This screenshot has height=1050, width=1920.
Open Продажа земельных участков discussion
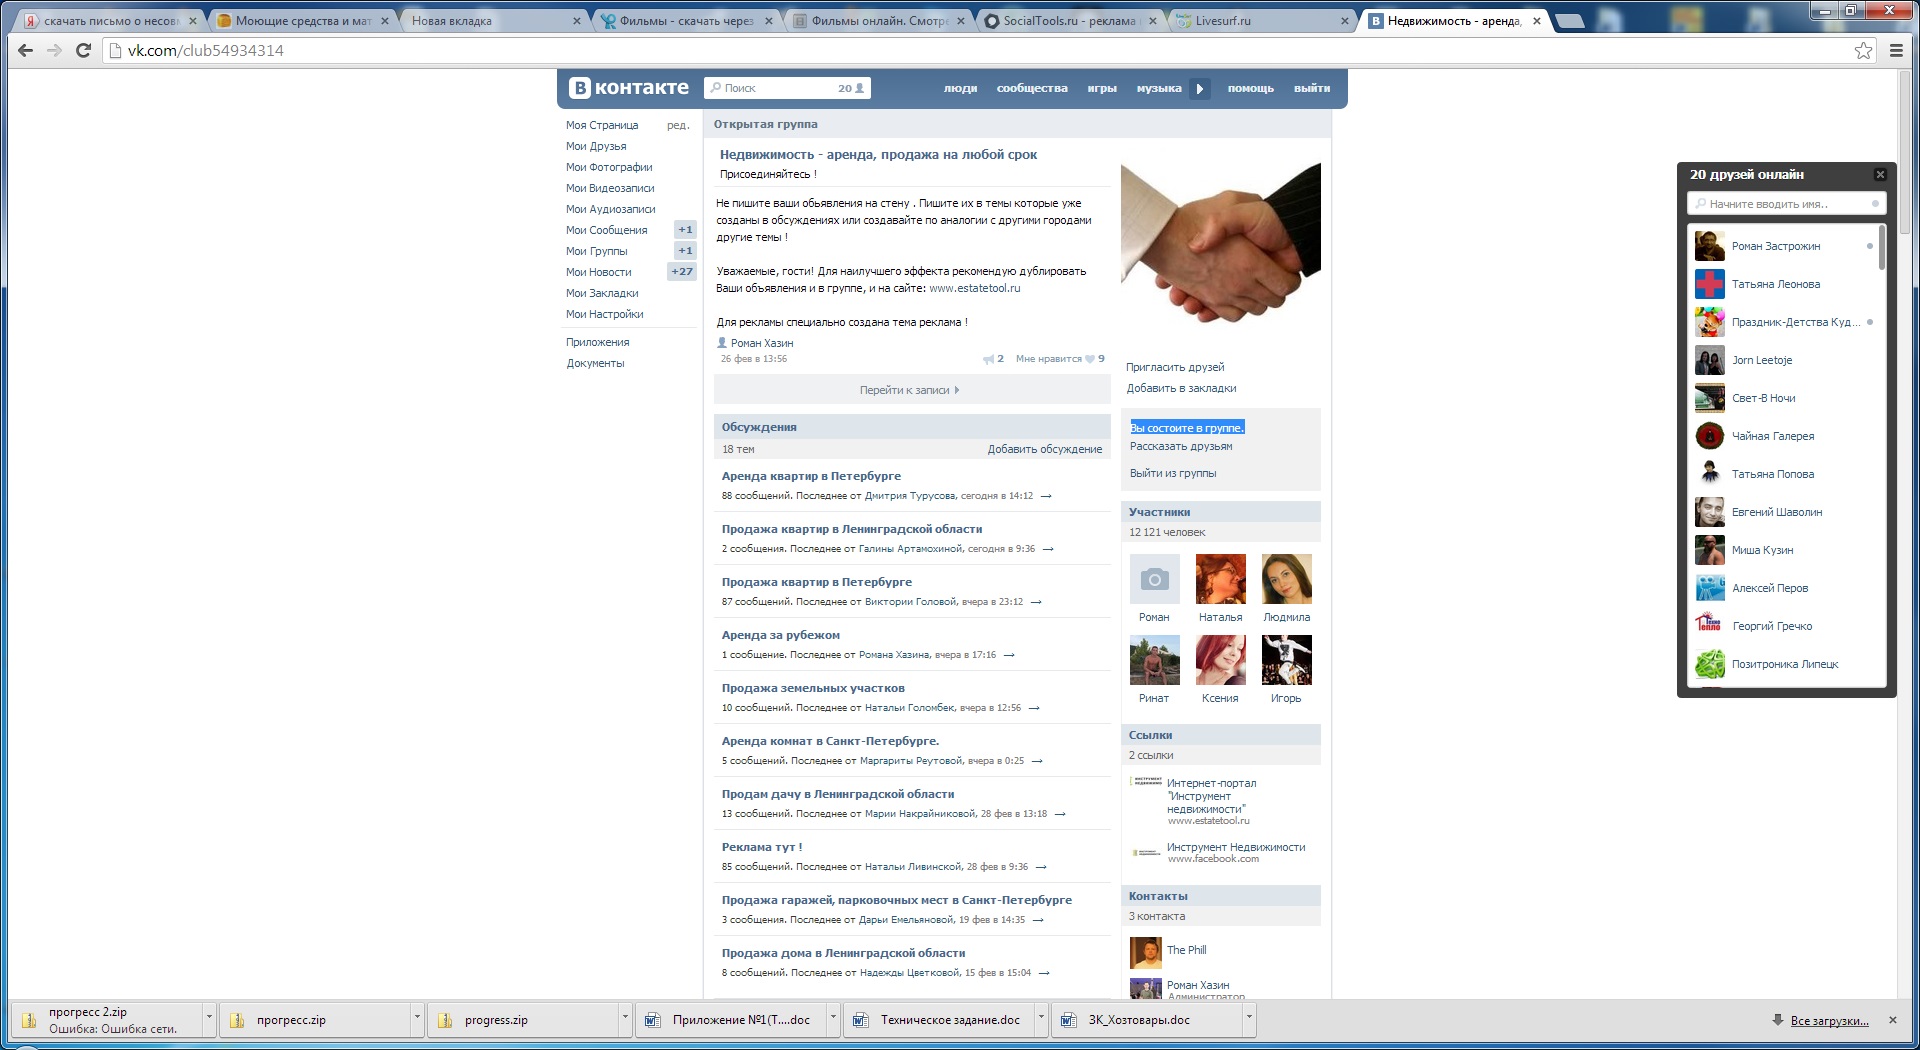(x=813, y=688)
